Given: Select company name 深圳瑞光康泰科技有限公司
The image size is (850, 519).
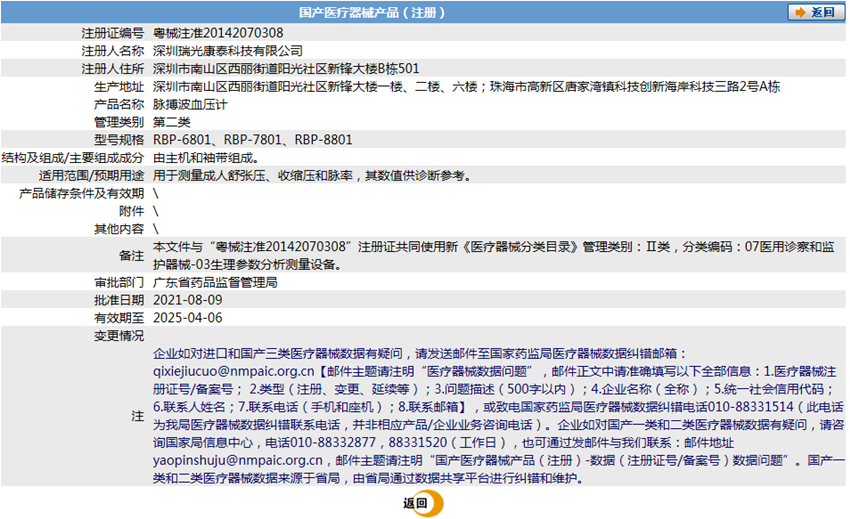Looking at the screenshot, I should tap(228, 51).
